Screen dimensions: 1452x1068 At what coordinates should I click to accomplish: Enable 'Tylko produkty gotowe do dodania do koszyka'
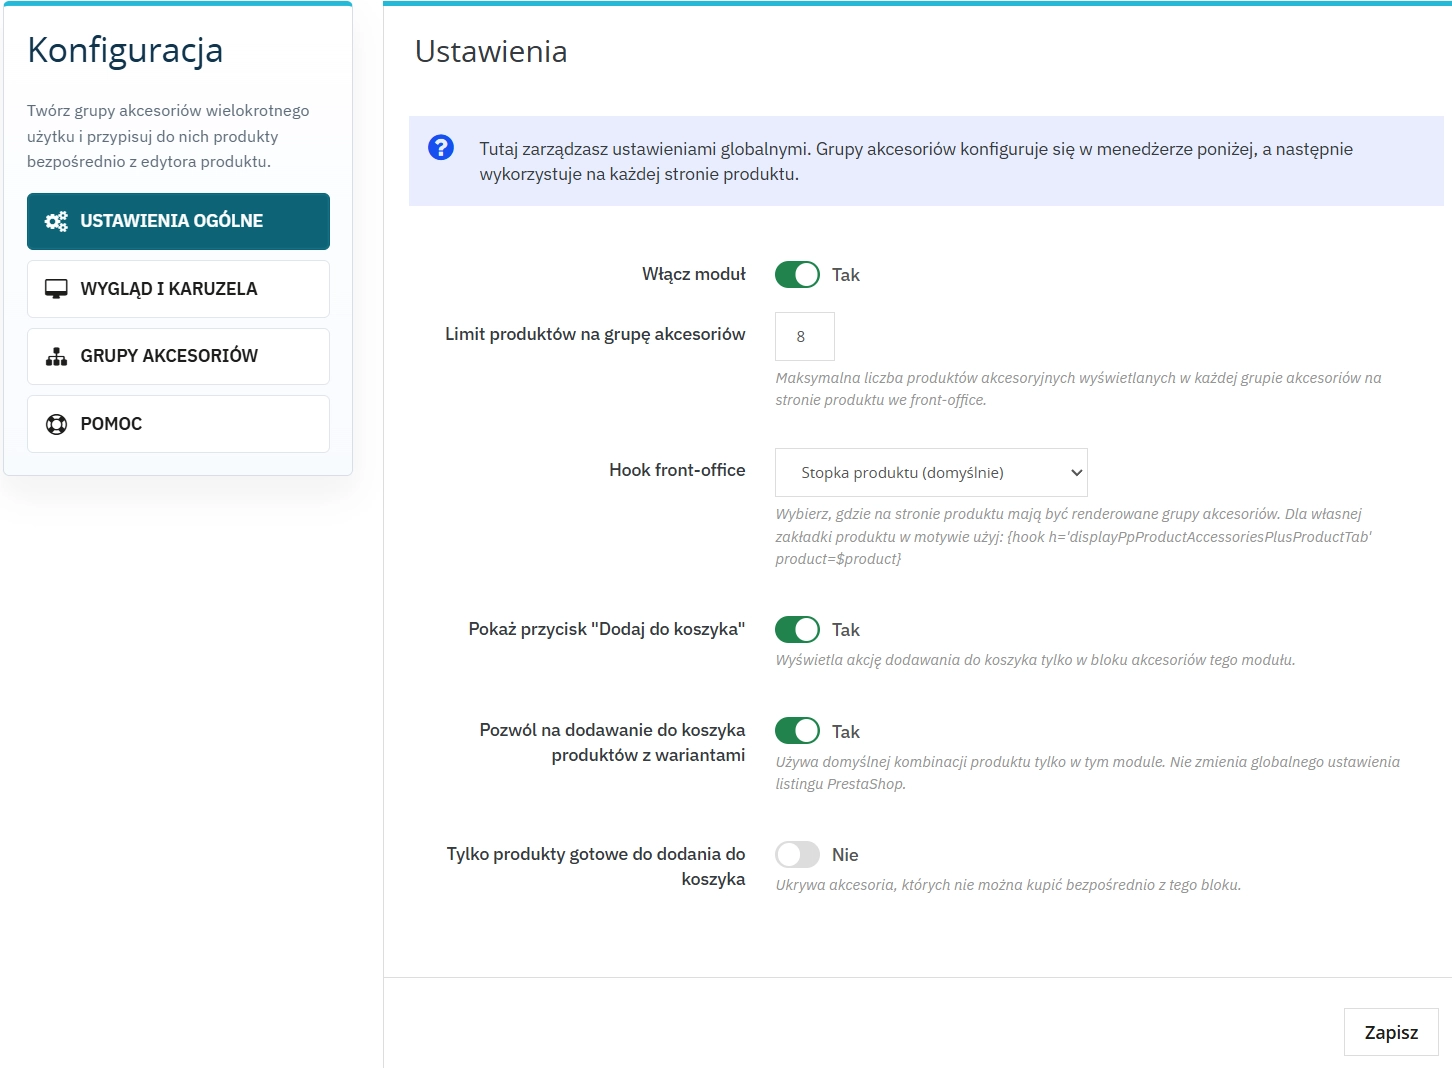point(797,854)
